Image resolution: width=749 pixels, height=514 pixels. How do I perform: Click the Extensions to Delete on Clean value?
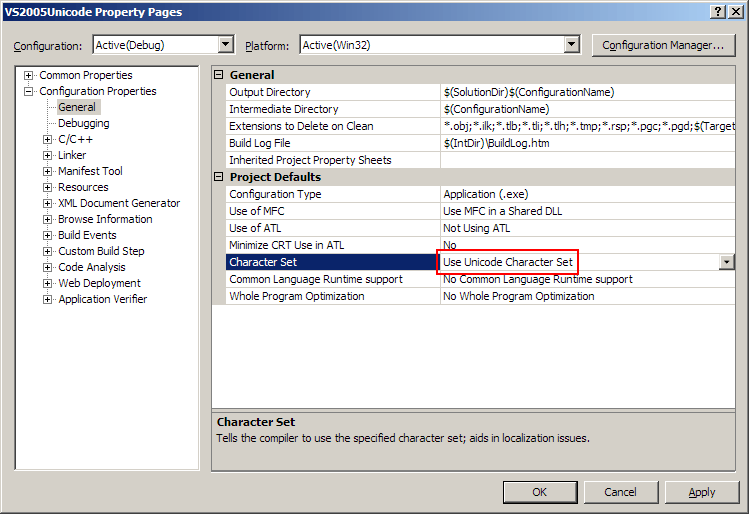click(588, 126)
